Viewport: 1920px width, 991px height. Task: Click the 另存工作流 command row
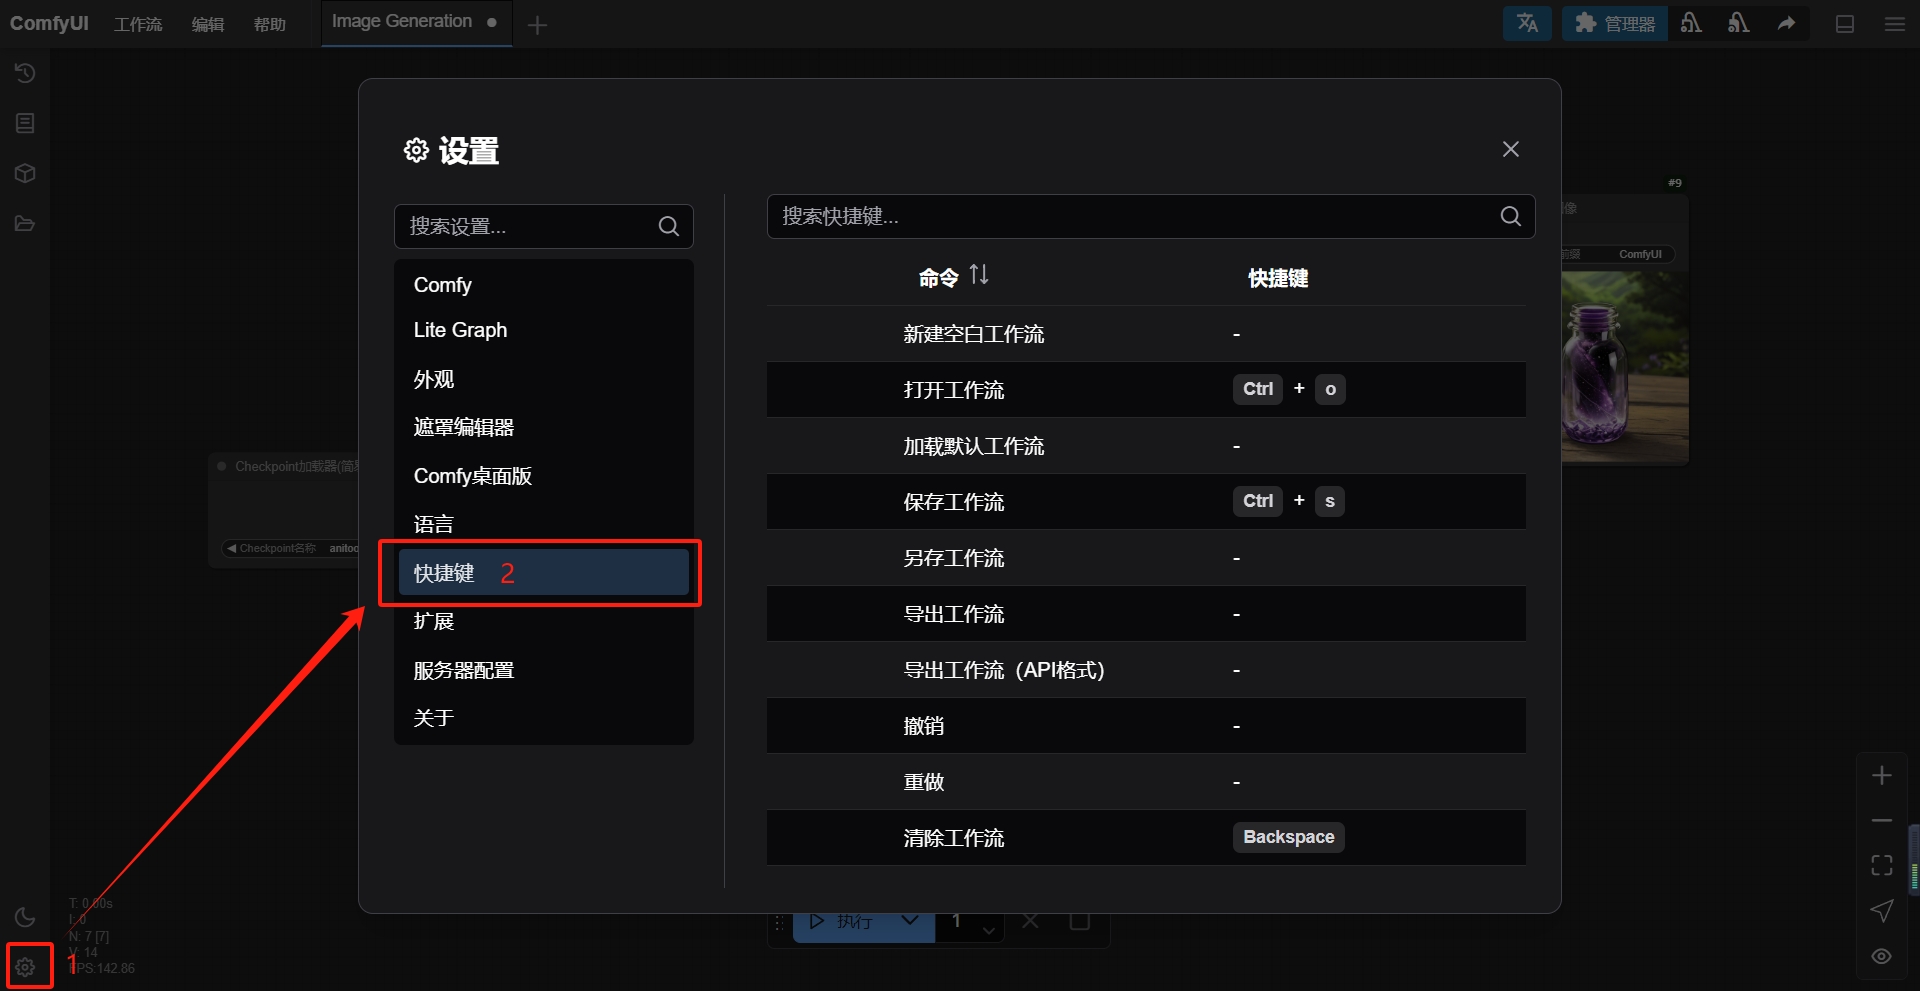click(1146, 558)
